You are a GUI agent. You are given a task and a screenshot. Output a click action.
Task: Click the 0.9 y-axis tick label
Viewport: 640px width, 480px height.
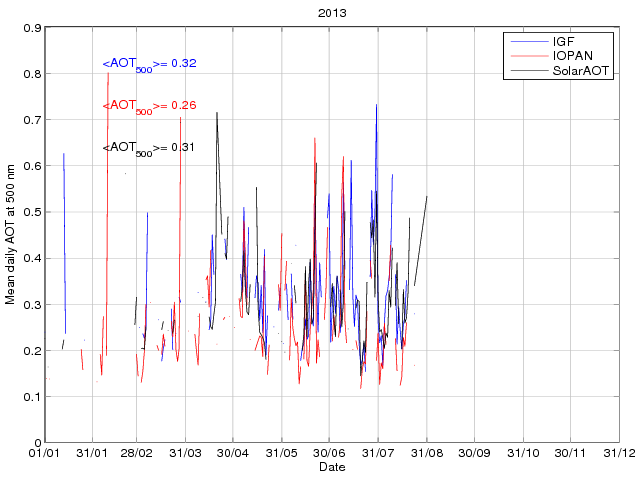32,28
